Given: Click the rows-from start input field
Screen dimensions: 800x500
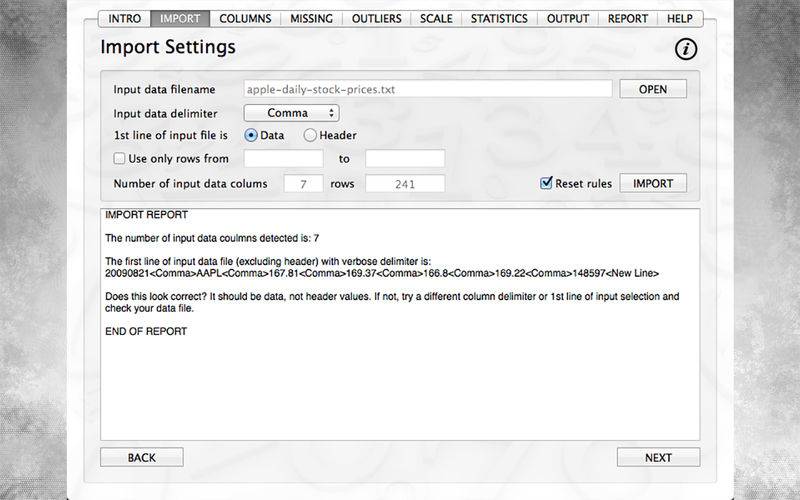Looking at the screenshot, I should coord(283,159).
